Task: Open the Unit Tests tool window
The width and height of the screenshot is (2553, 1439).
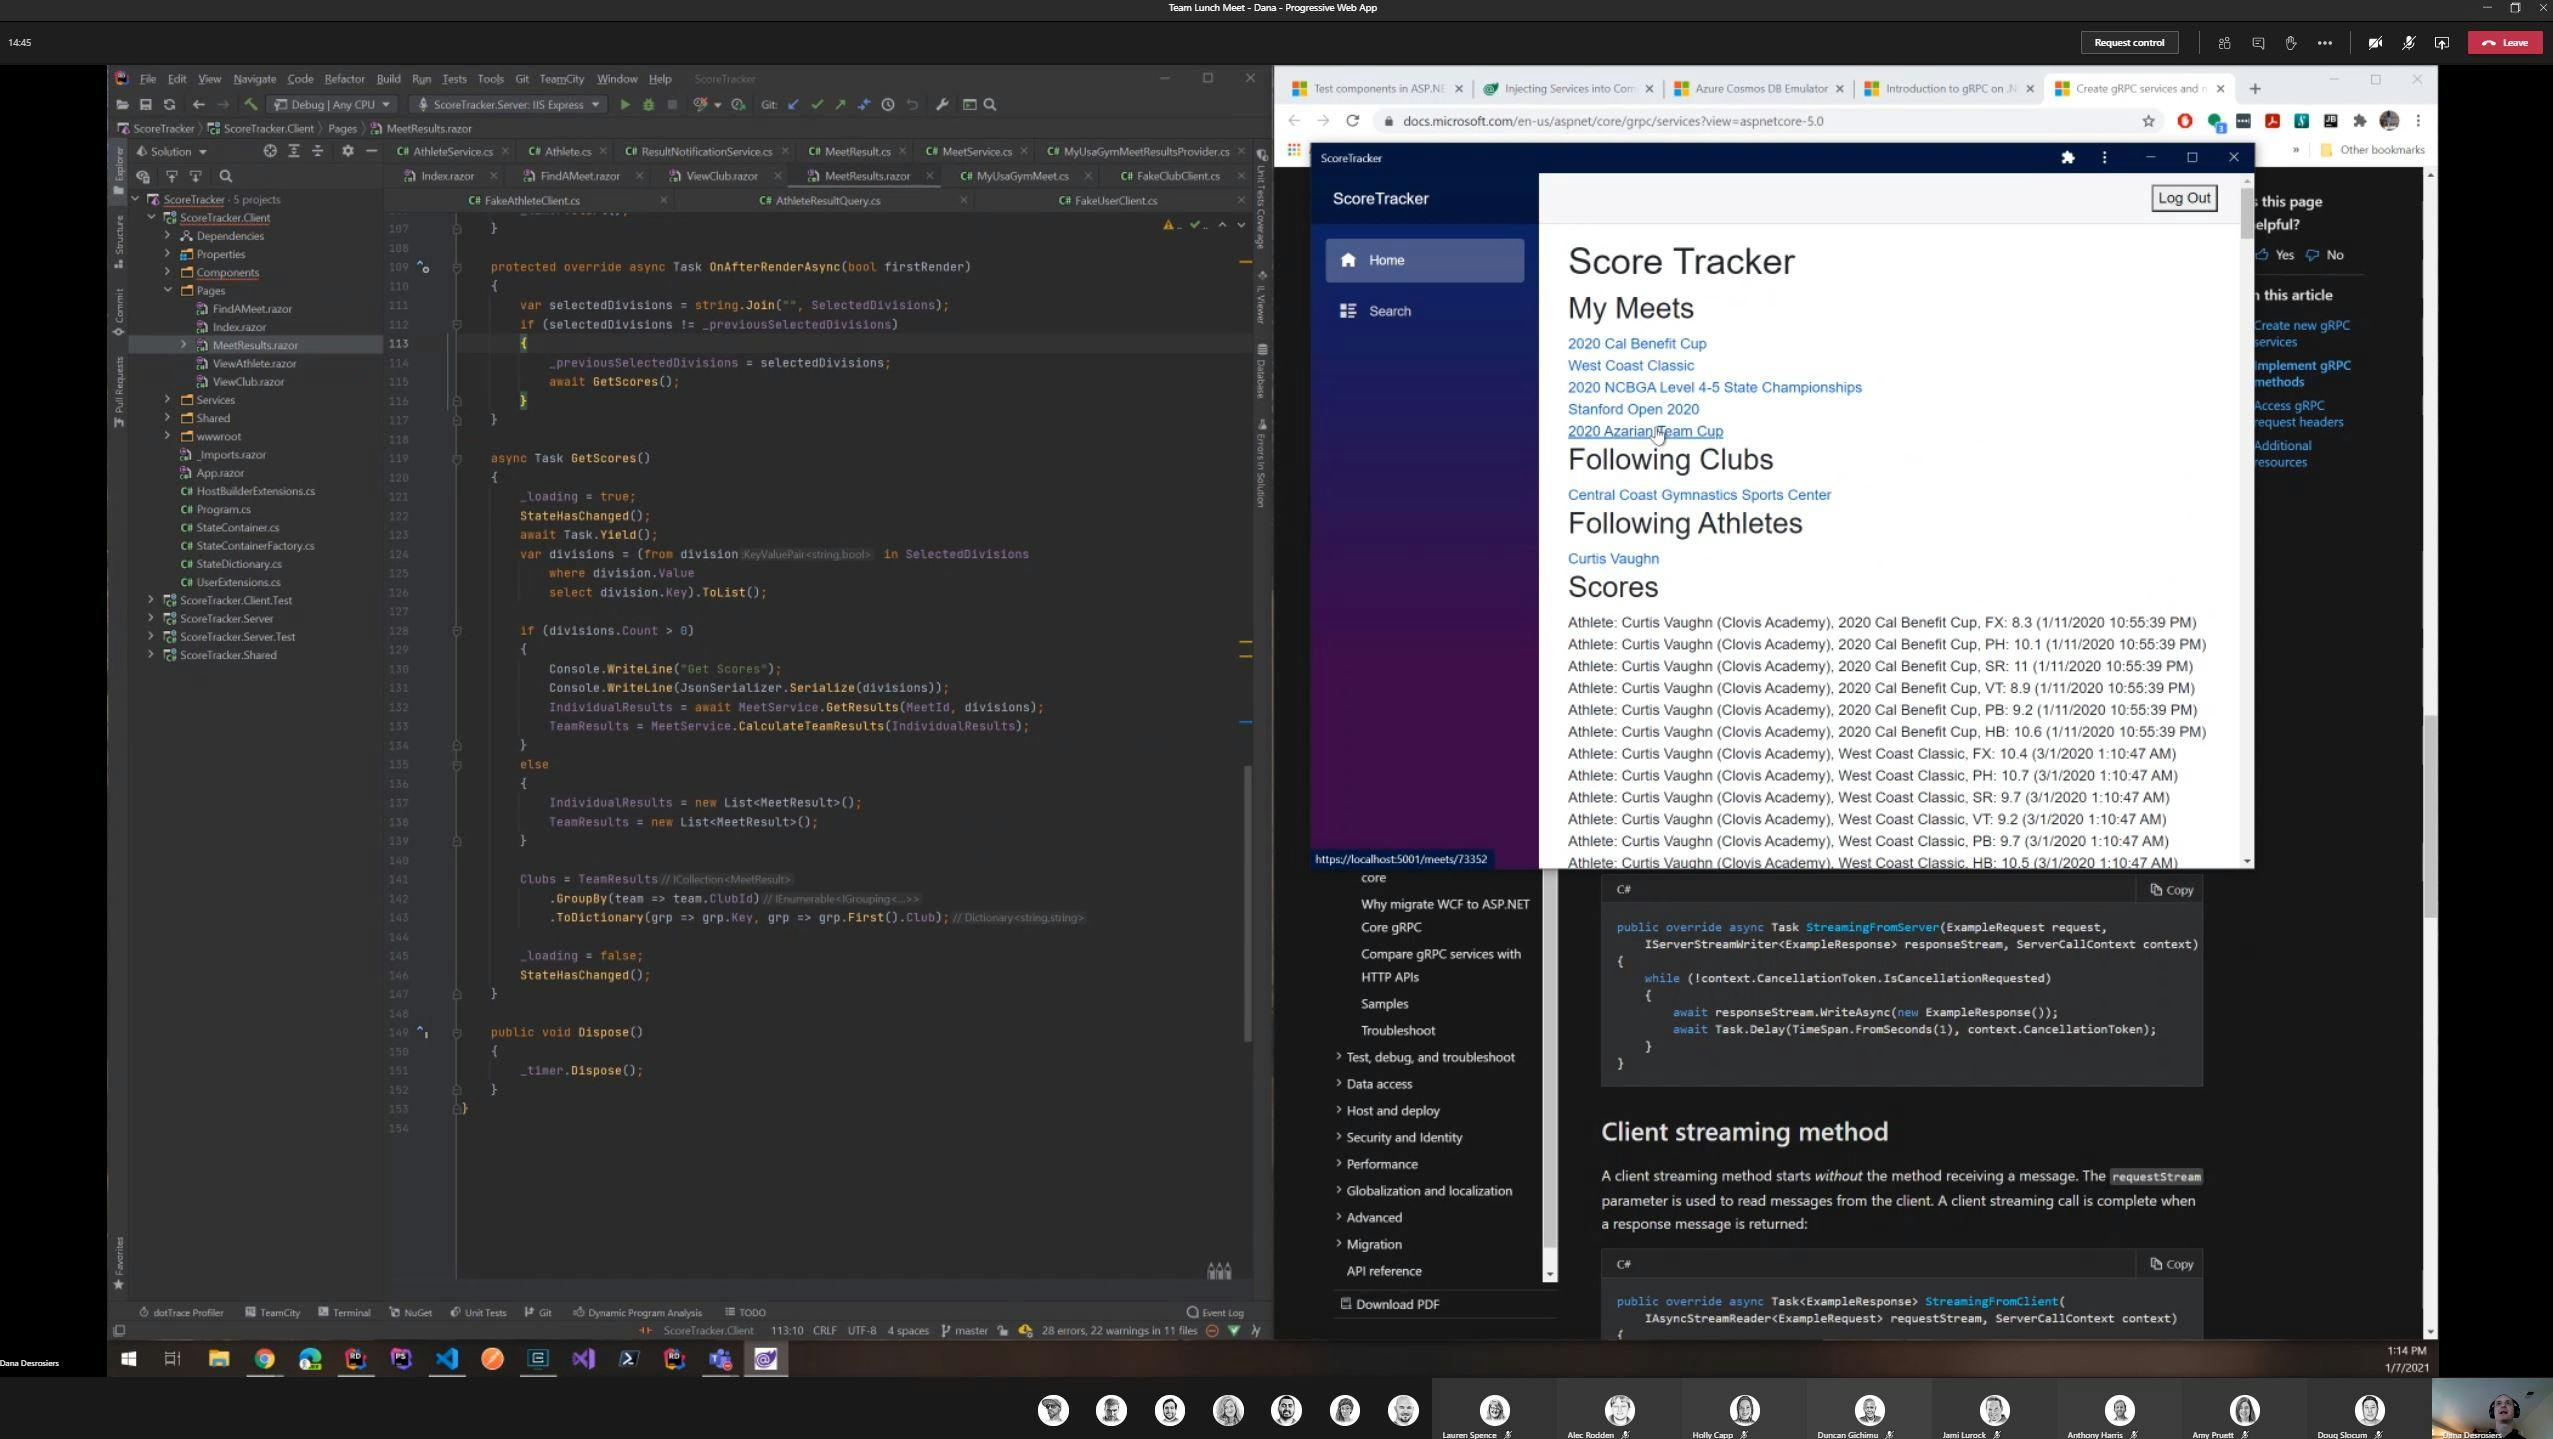Action: click(484, 1312)
